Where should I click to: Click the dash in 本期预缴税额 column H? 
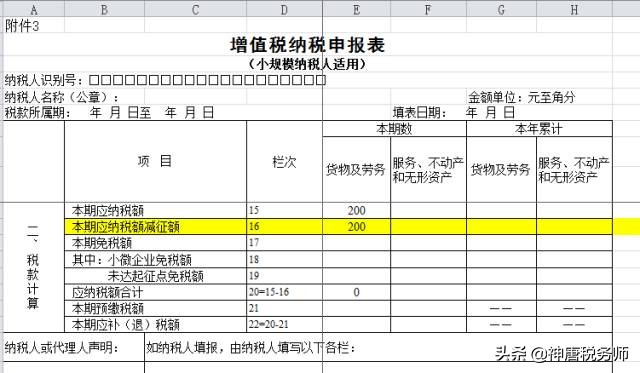tap(574, 309)
